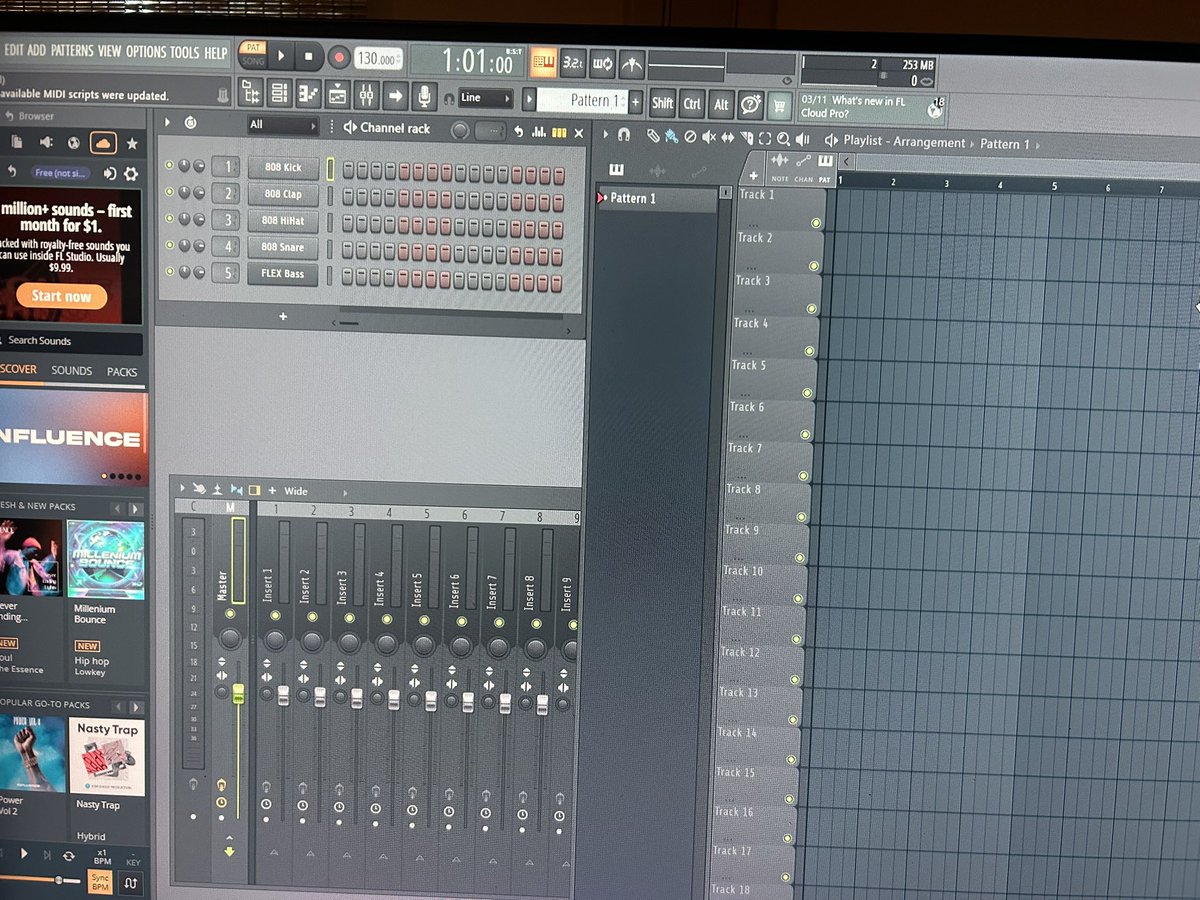This screenshot has height=900, width=1200.
Task: Open the Wide mixer layout dropdown
Action: click(x=315, y=492)
